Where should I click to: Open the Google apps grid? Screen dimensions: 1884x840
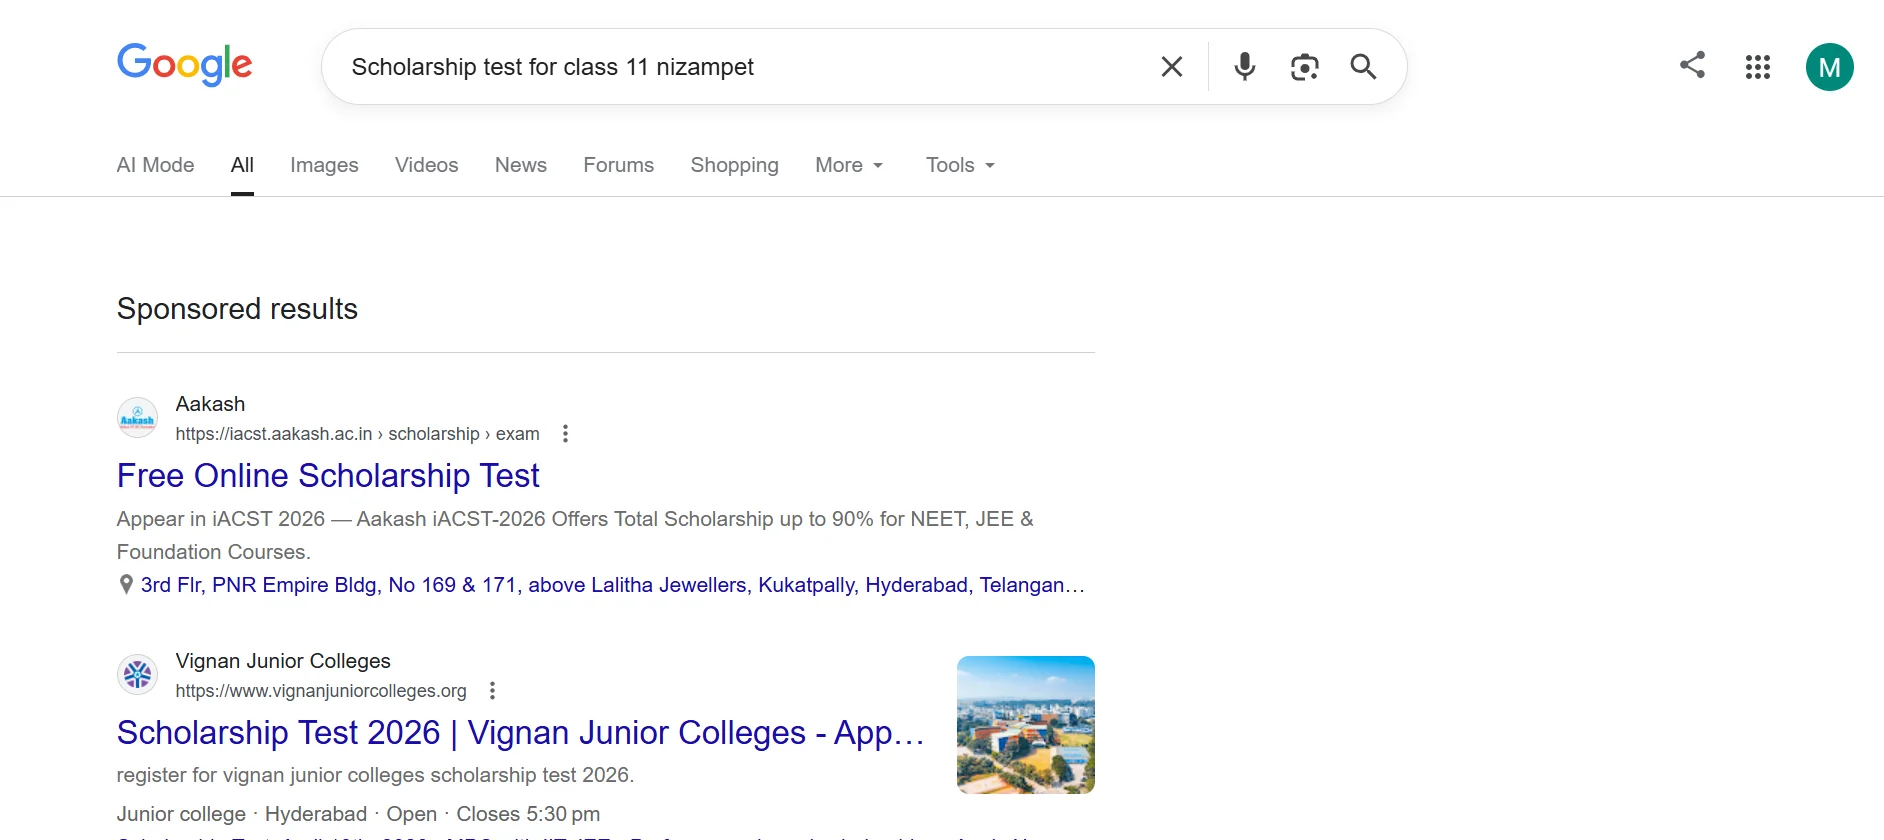[1758, 67]
